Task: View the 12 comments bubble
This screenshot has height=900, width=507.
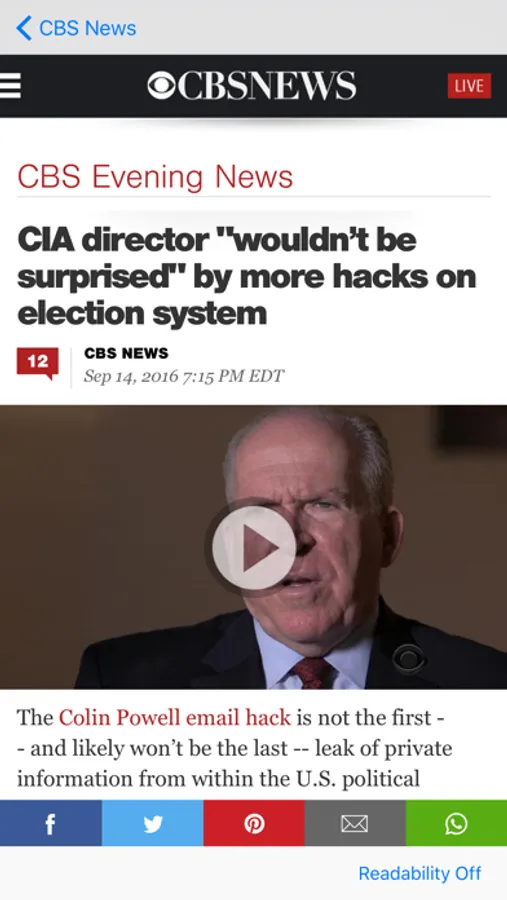Action: 37,363
